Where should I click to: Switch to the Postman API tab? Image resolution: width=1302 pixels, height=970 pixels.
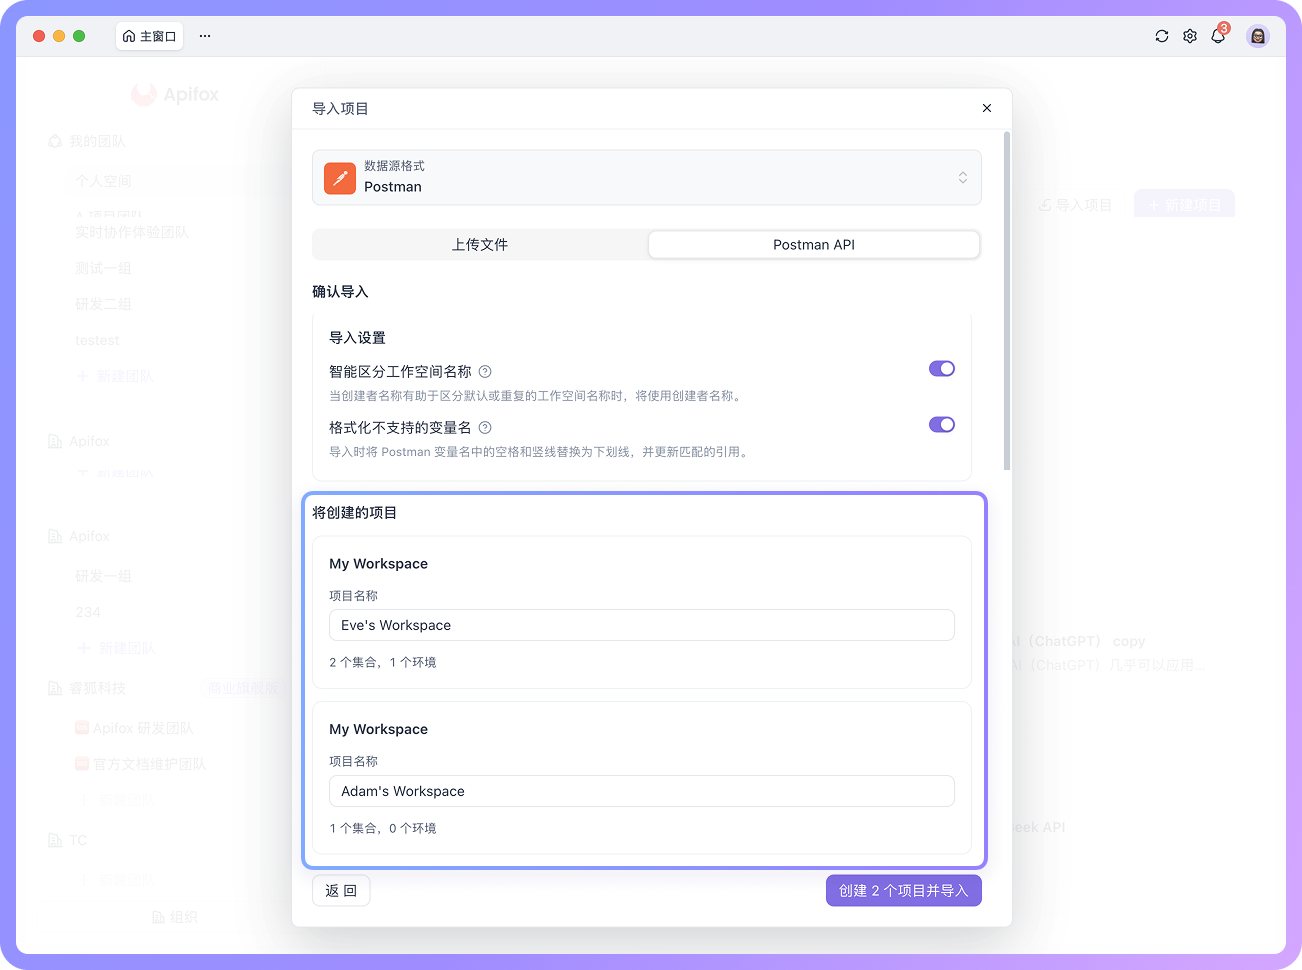click(x=814, y=245)
